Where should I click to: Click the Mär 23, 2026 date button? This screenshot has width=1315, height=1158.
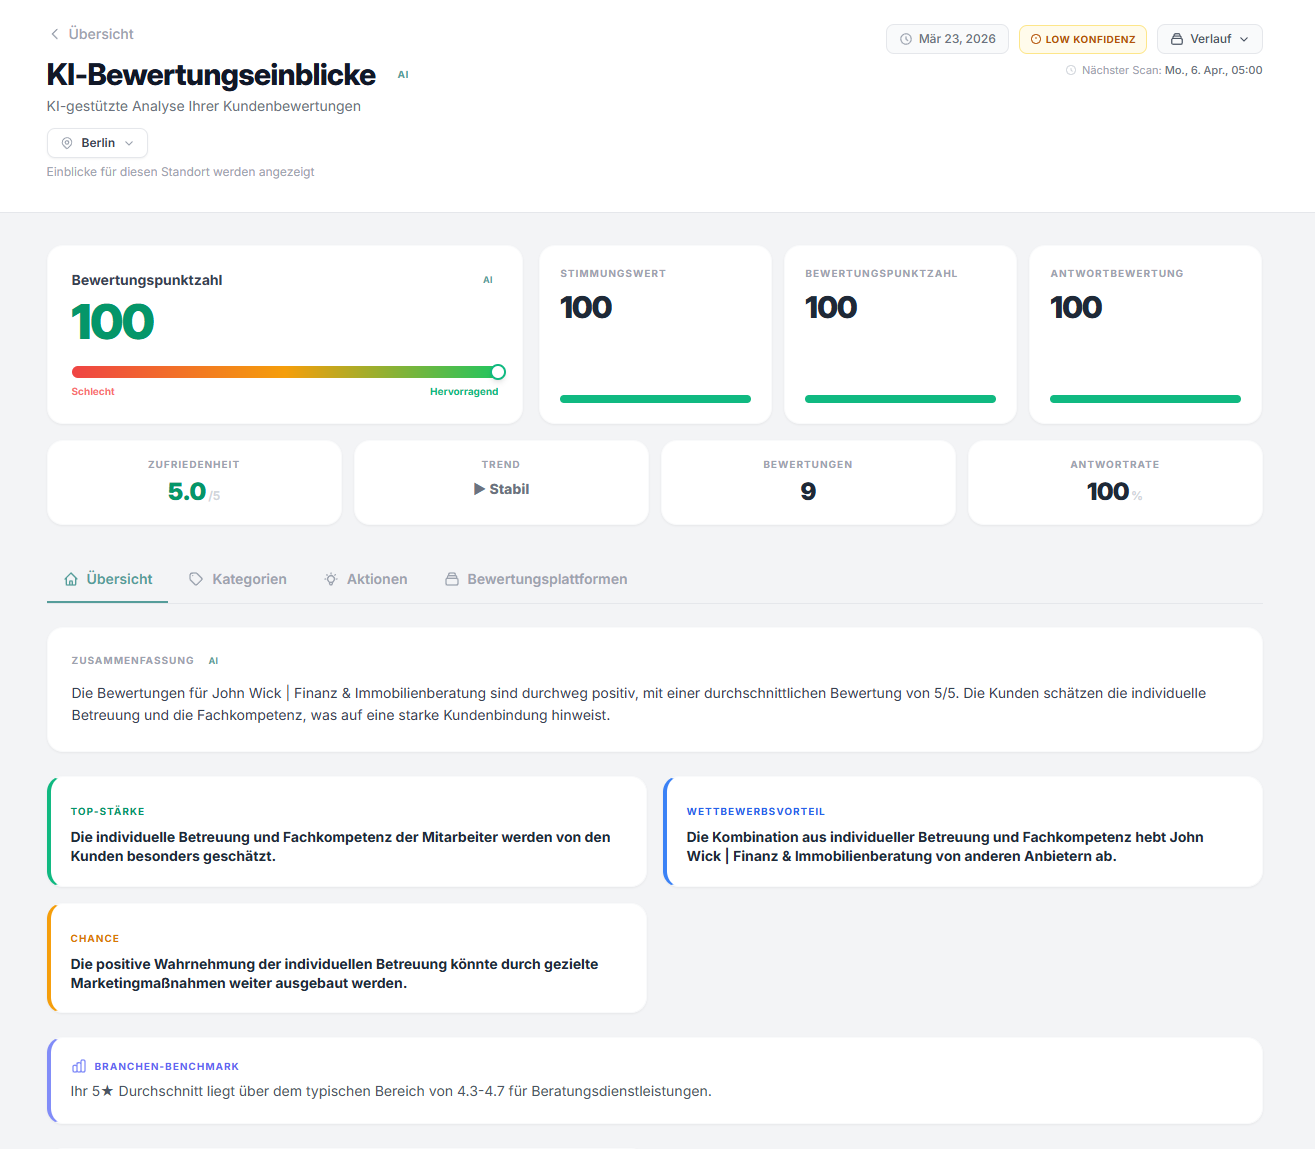[x=947, y=39]
